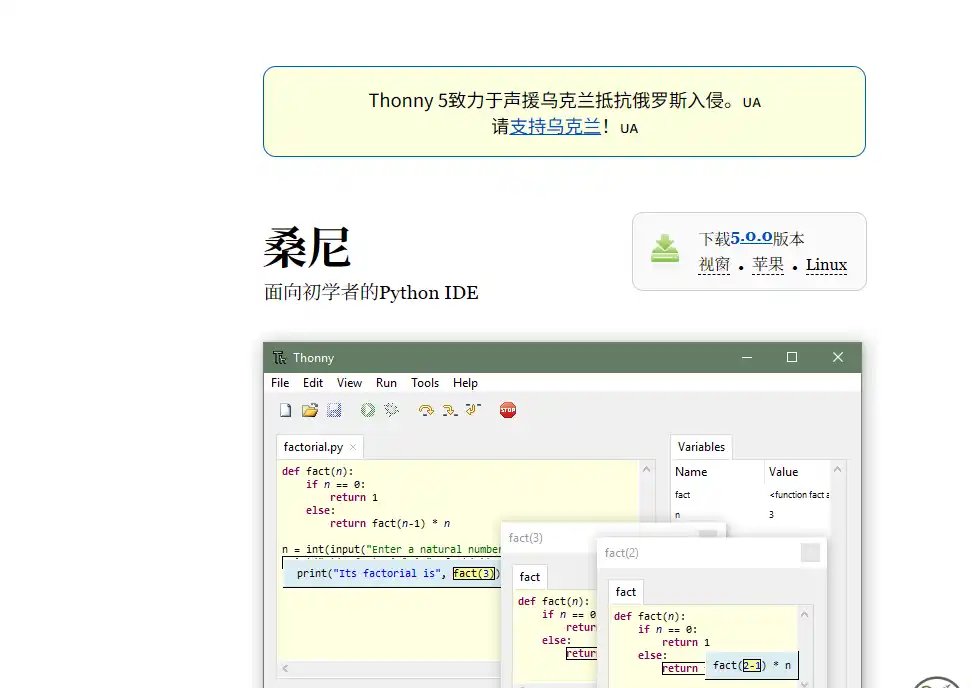Click the green Run script icon
Screen dimensions: 972x688
coord(368,410)
